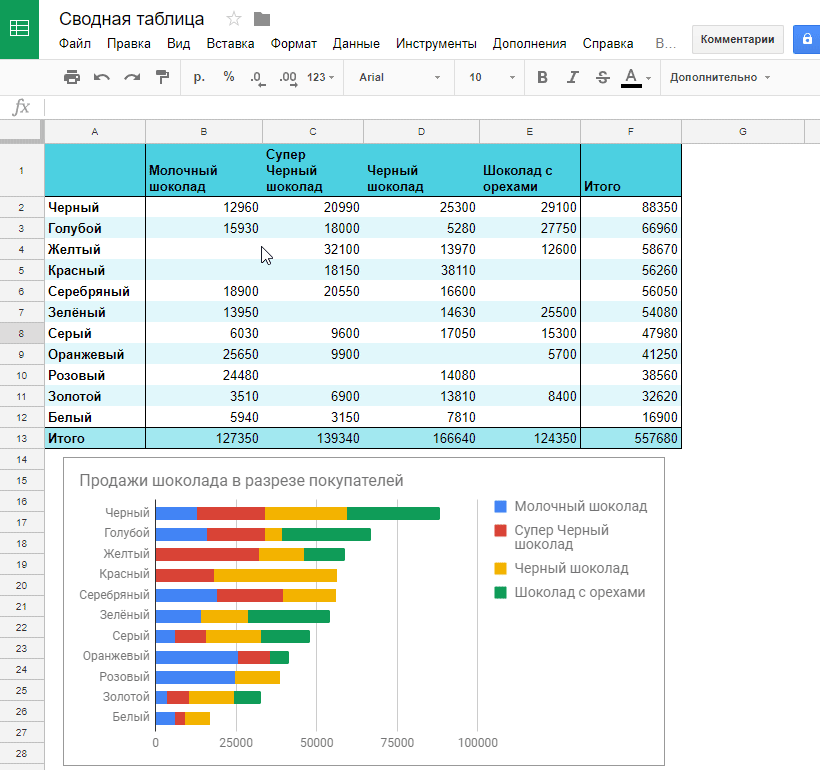Open the Вставка menu
Screen dimensions: 820x770
pos(230,43)
